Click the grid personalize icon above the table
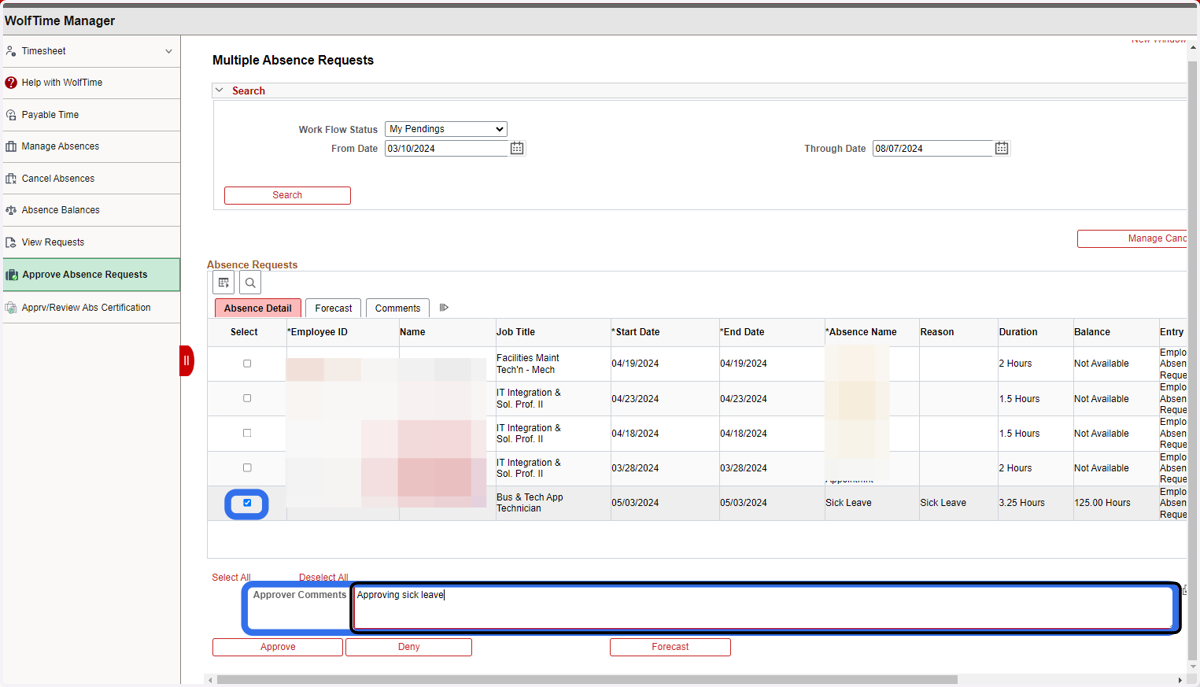Screen dimensions: 1200x687 224,283
